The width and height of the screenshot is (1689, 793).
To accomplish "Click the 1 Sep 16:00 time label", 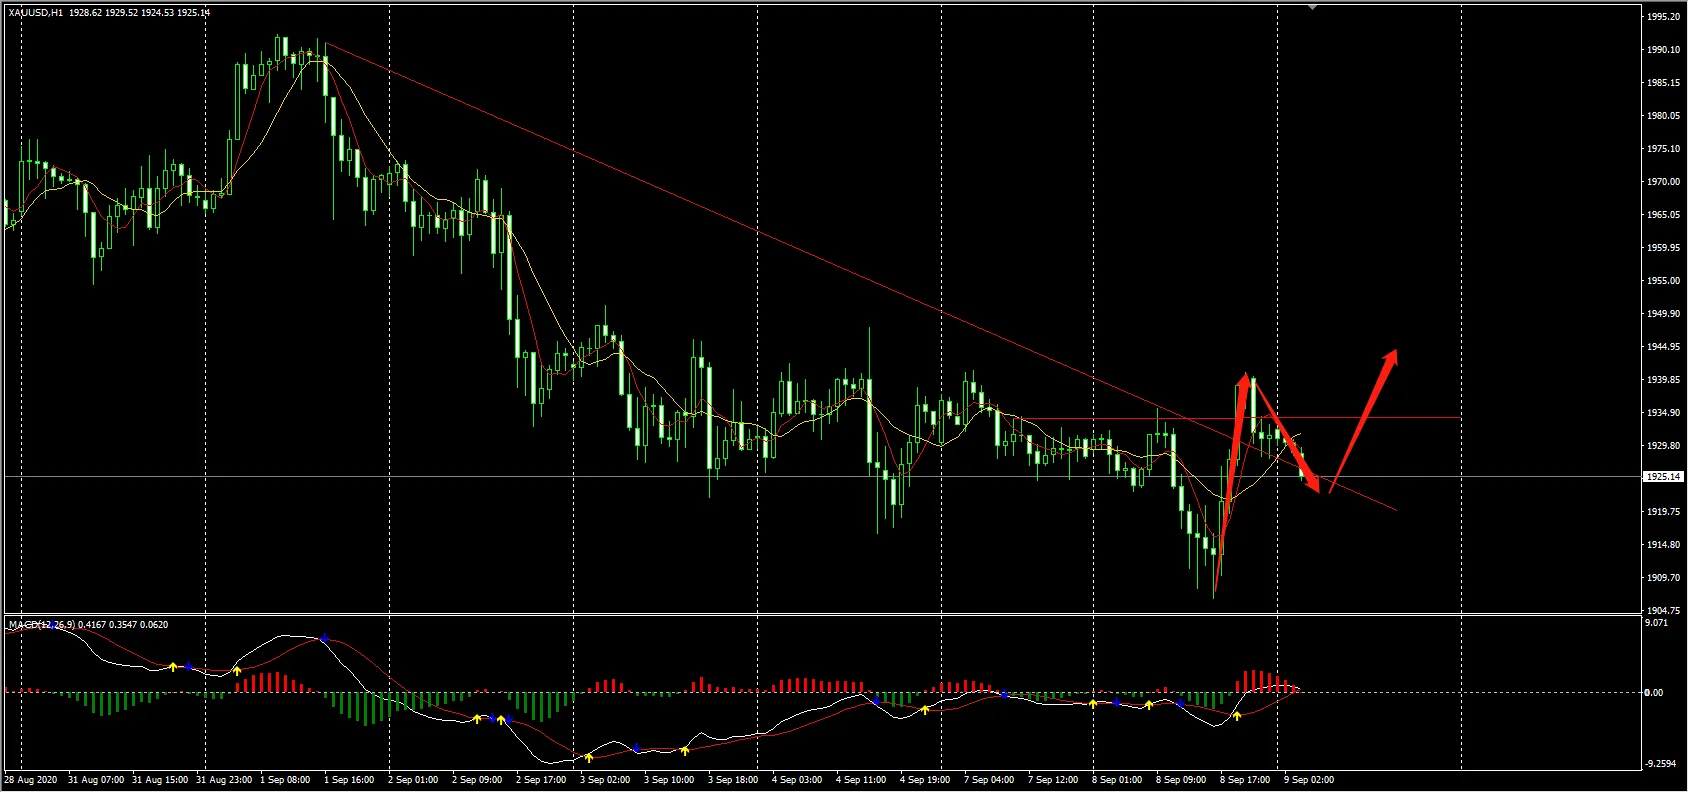I will pyautogui.click(x=349, y=780).
